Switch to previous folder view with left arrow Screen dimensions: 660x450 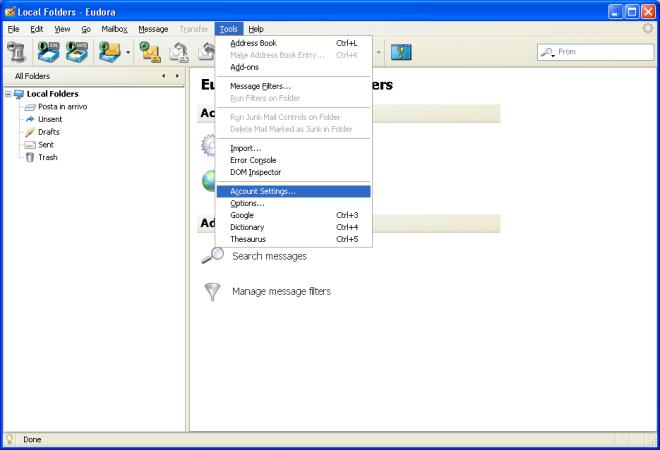164,76
